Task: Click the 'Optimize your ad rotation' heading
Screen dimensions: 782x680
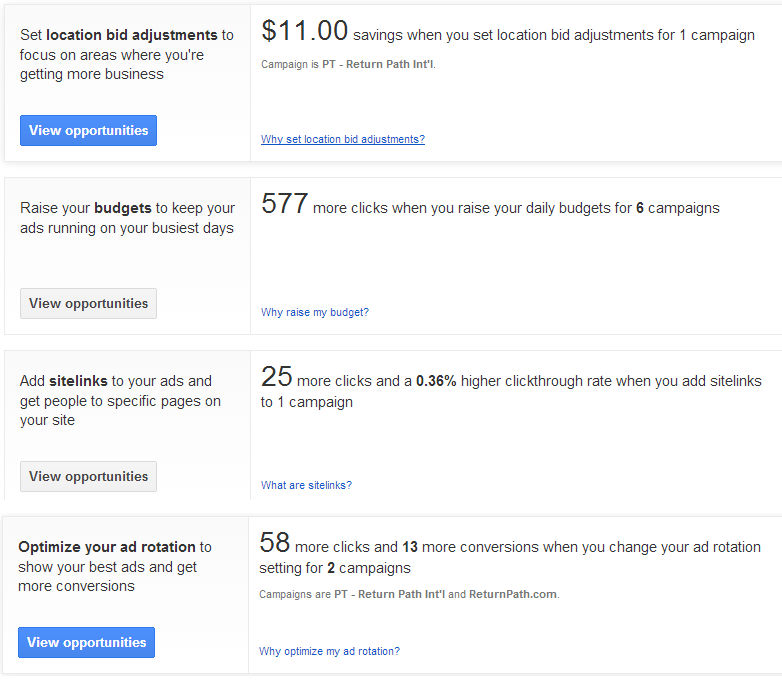Action: pyautogui.click(x=107, y=547)
